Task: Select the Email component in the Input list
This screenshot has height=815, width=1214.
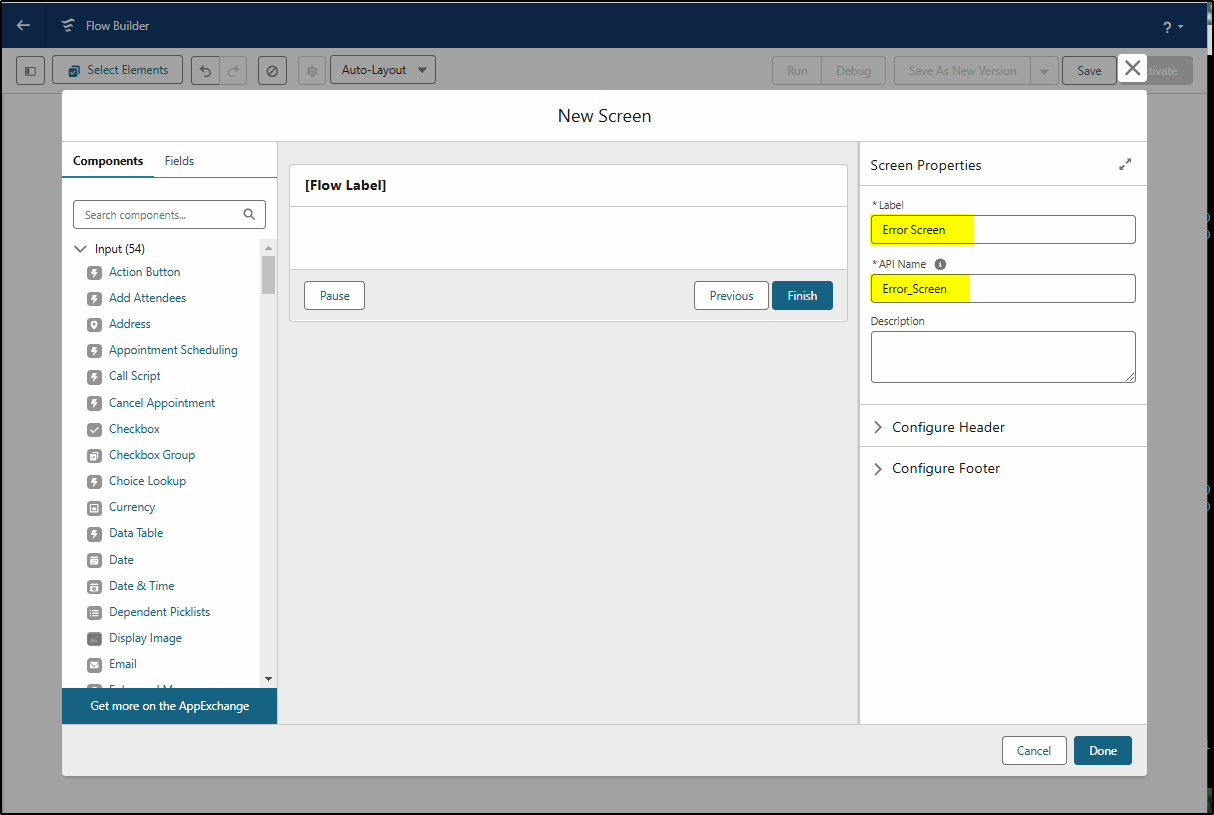Action: click(x=122, y=663)
